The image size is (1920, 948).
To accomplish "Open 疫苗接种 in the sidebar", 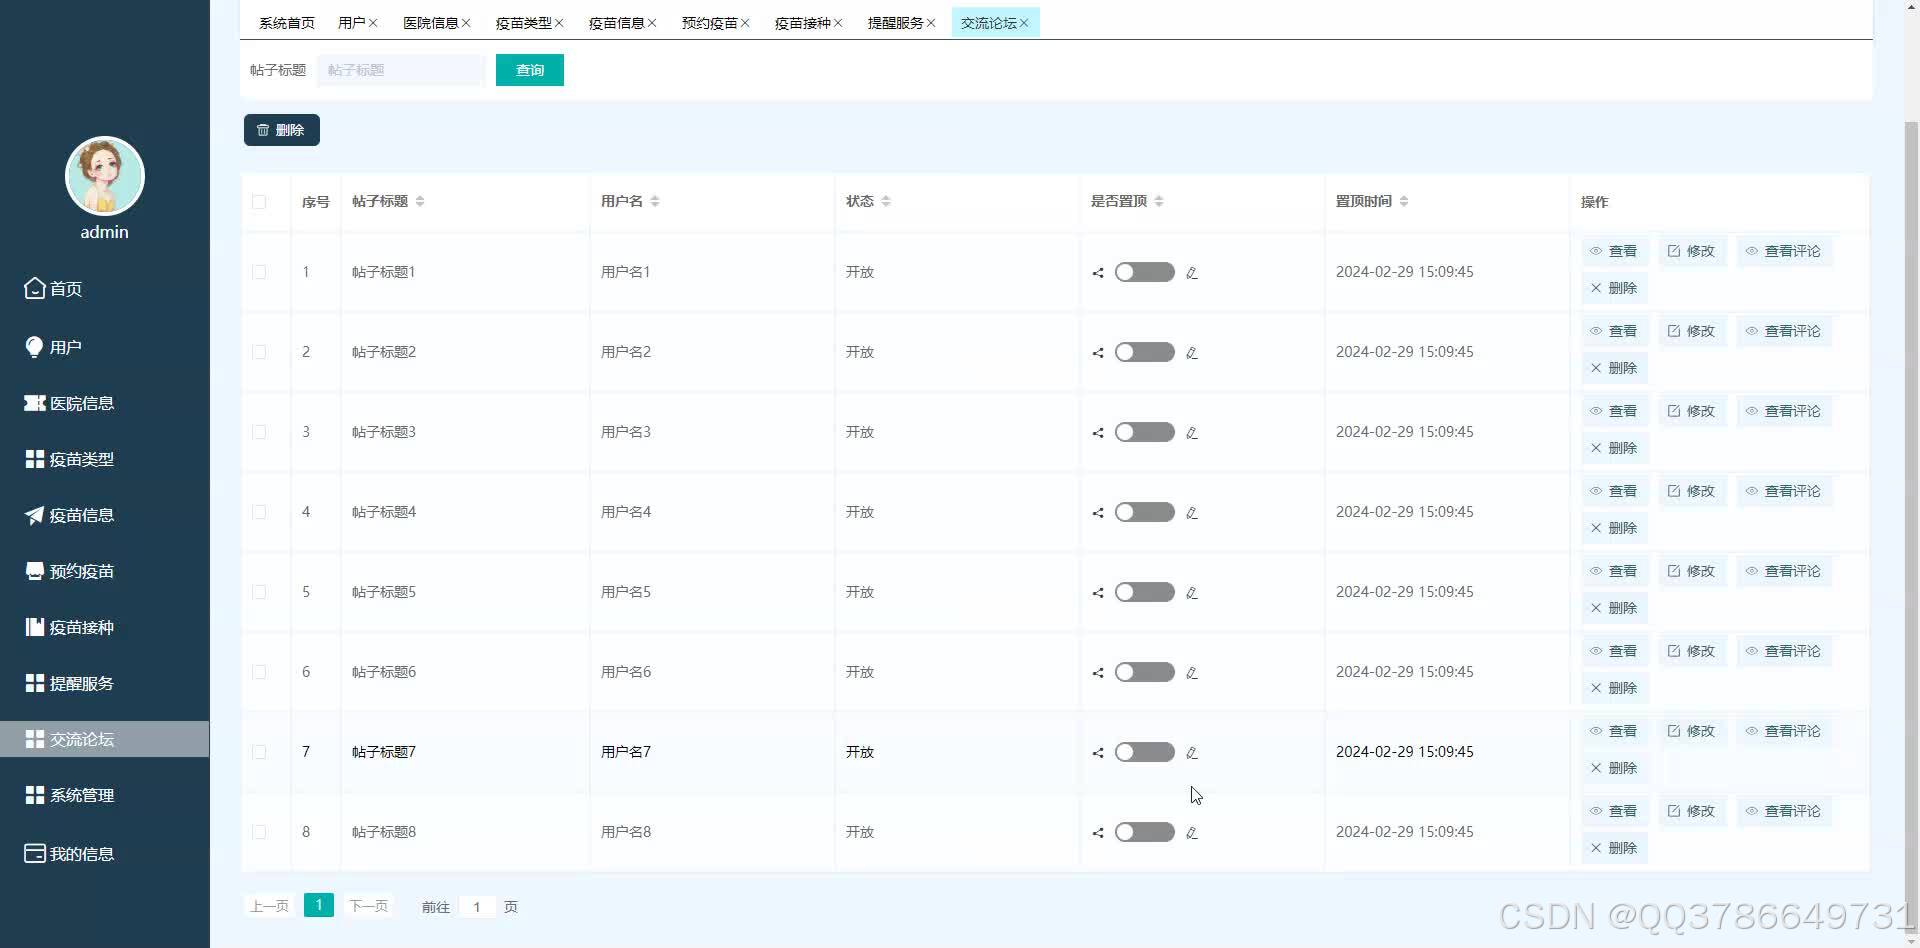I will pos(104,627).
